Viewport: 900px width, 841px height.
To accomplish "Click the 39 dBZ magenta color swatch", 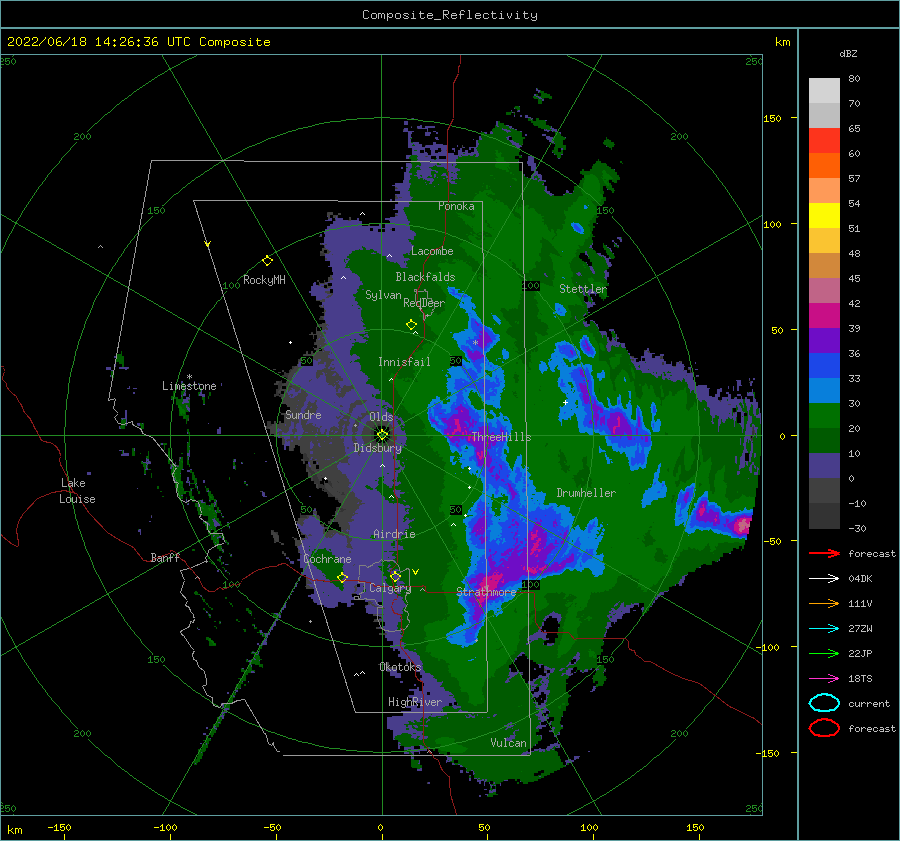I will 824,316.
